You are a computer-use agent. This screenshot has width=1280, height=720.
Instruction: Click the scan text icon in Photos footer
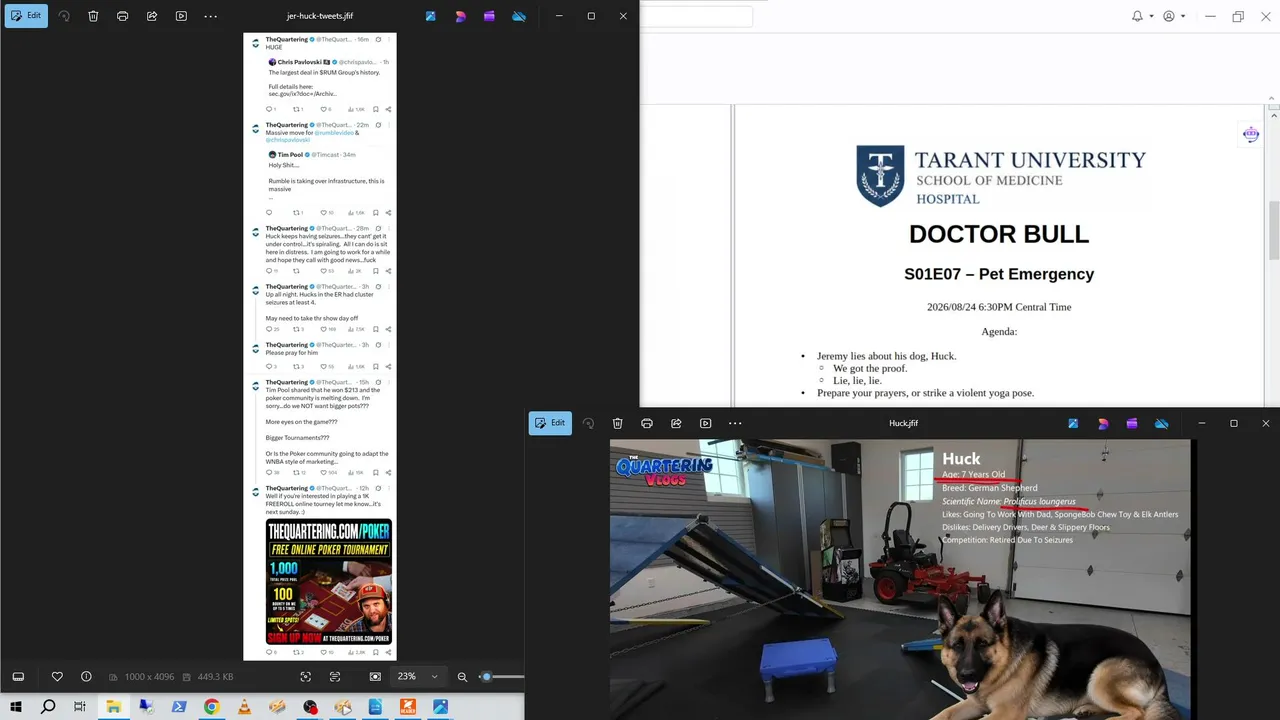coord(335,677)
